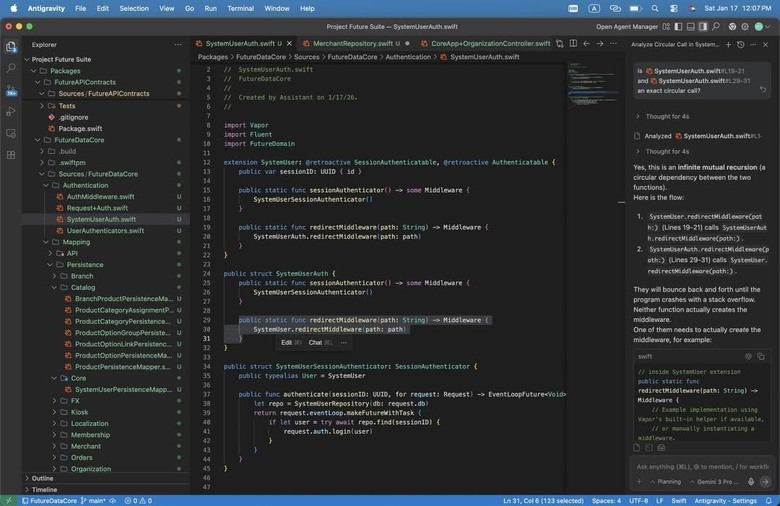
Task: Close the SystemUserAuth.swift tab
Action: [x=289, y=44]
